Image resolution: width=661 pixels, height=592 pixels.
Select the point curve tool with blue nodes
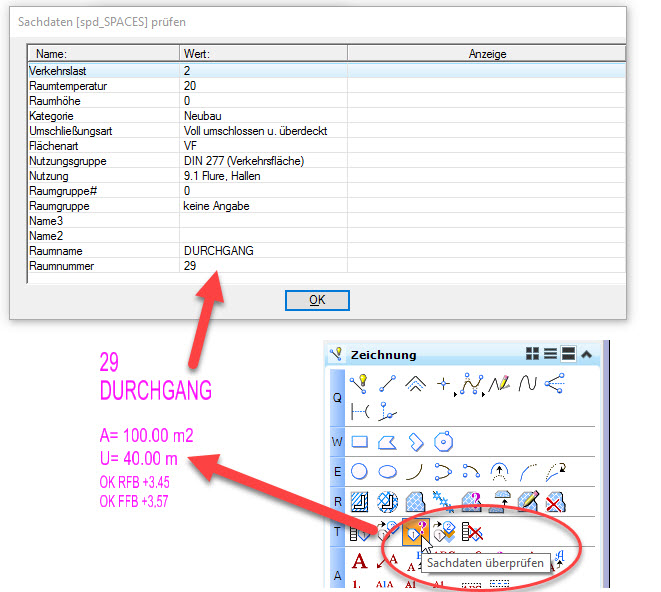point(471,384)
